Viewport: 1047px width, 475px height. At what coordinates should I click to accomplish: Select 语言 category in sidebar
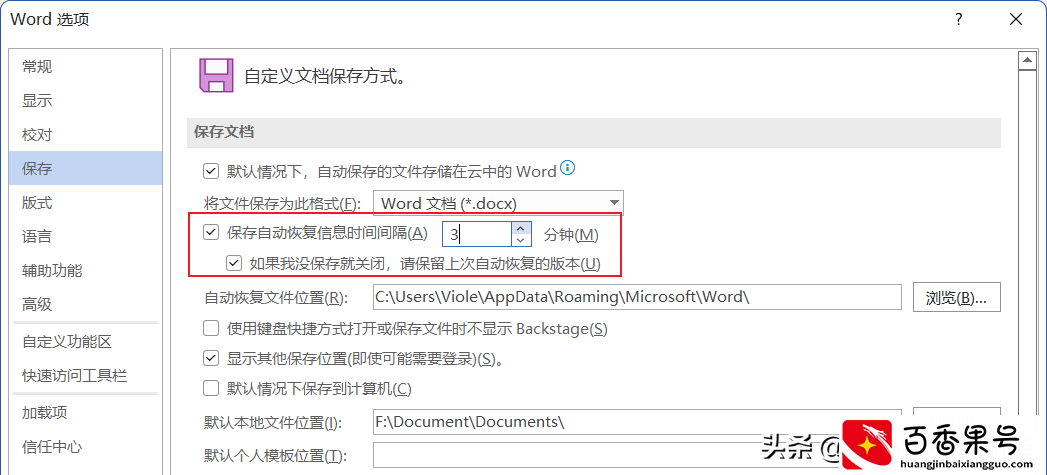pos(85,236)
